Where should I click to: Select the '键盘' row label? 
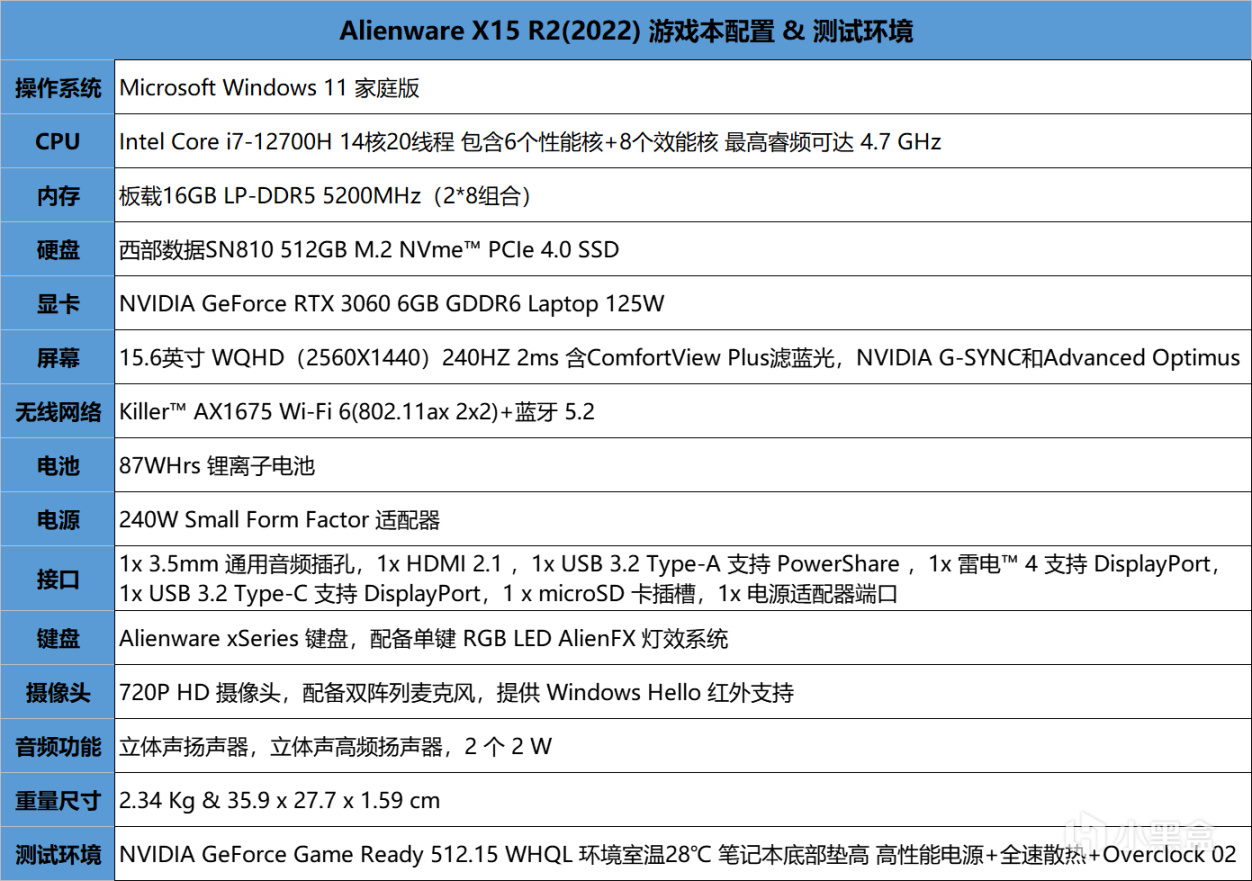[x=57, y=638]
